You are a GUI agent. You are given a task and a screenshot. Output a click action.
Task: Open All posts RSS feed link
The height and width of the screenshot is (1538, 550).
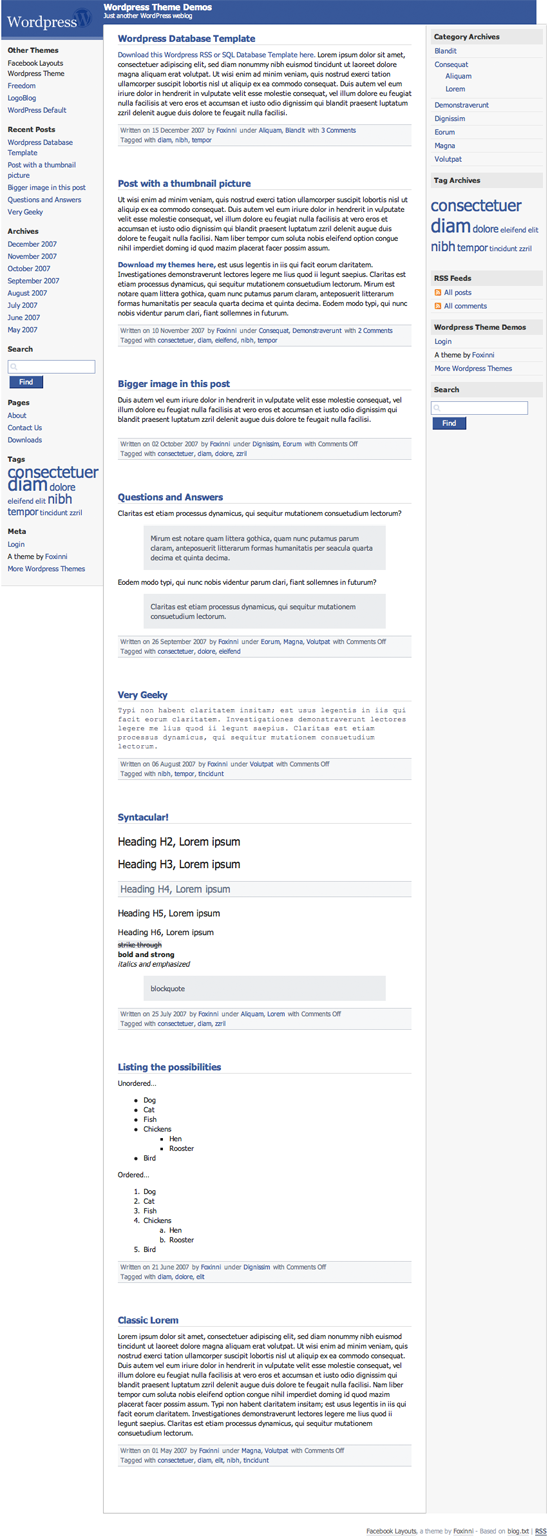tap(457, 293)
